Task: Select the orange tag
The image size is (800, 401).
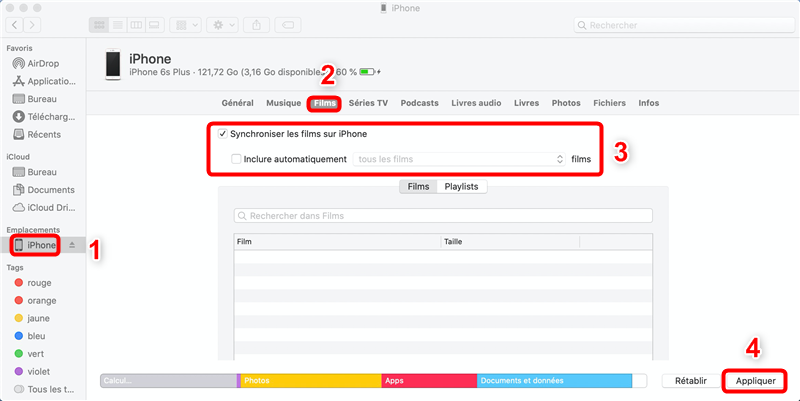Action: pyautogui.click(x=35, y=300)
